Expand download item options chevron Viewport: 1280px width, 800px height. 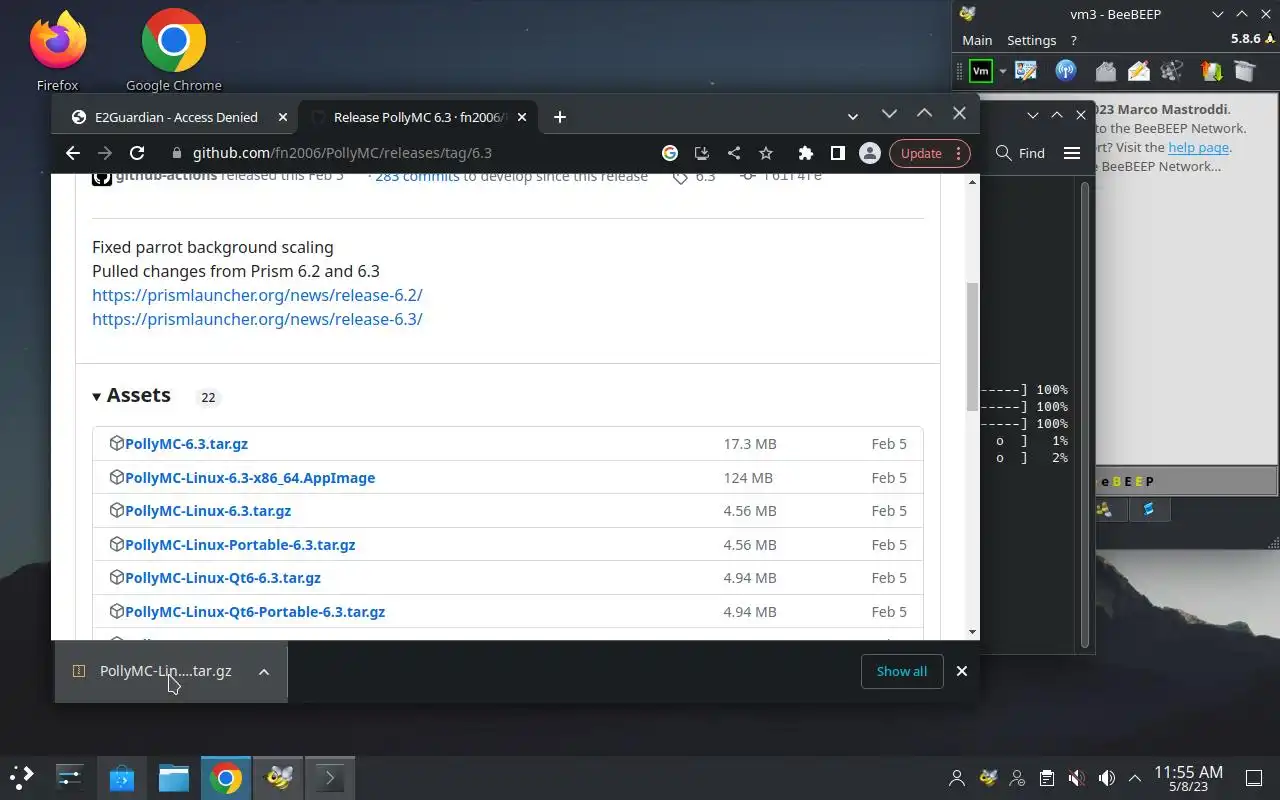(264, 672)
